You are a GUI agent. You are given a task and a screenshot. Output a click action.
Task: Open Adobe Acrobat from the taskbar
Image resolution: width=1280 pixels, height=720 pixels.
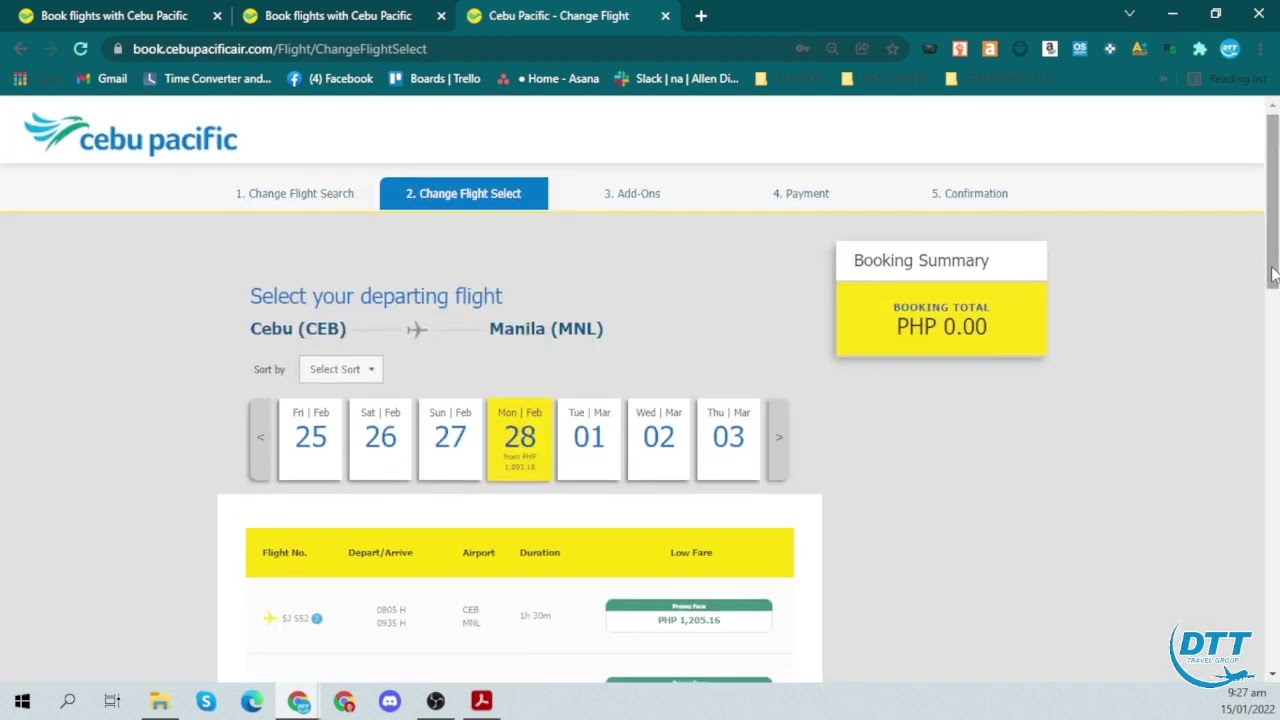(x=481, y=701)
